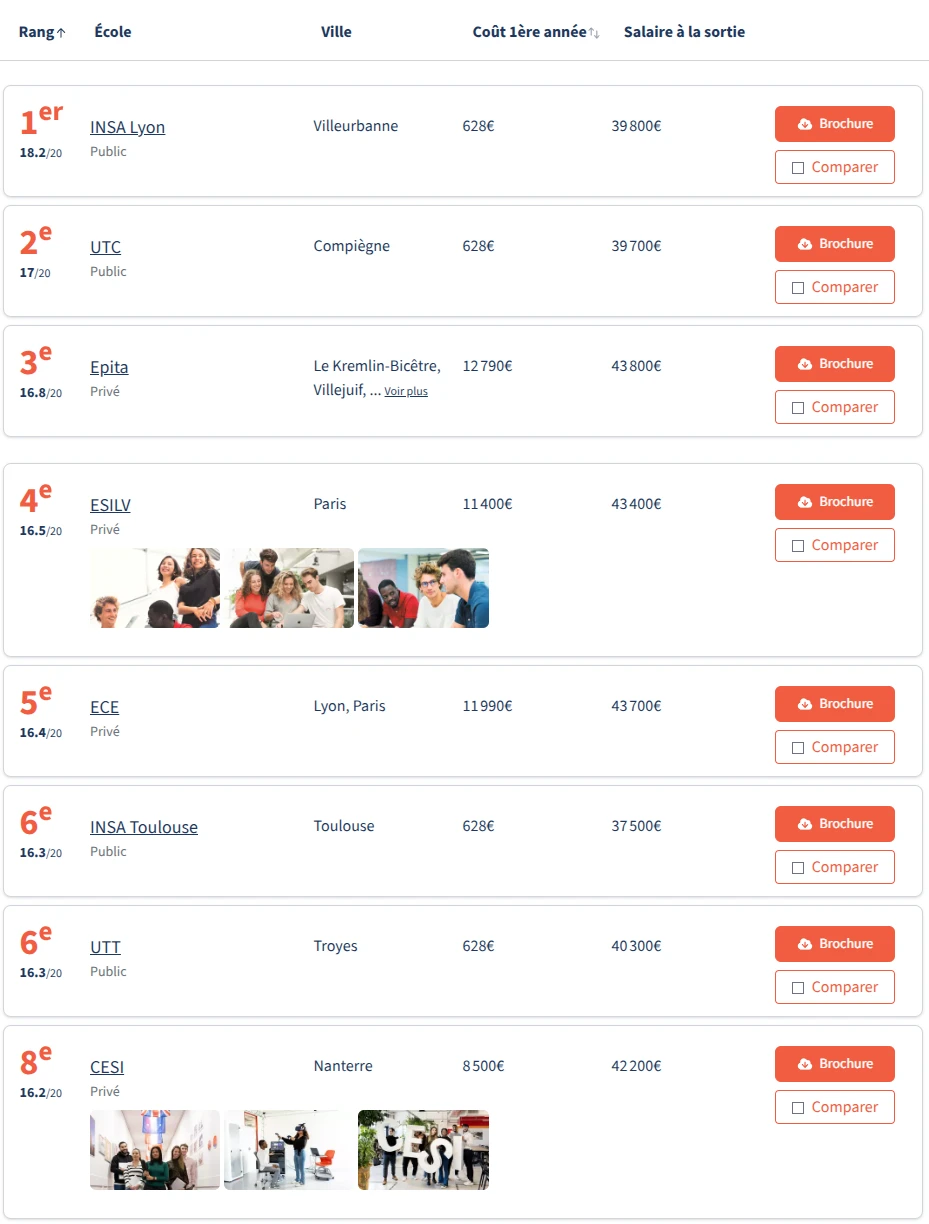Click download icon in UTT Brochure button

pyautogui.click(x=805, y=944)
